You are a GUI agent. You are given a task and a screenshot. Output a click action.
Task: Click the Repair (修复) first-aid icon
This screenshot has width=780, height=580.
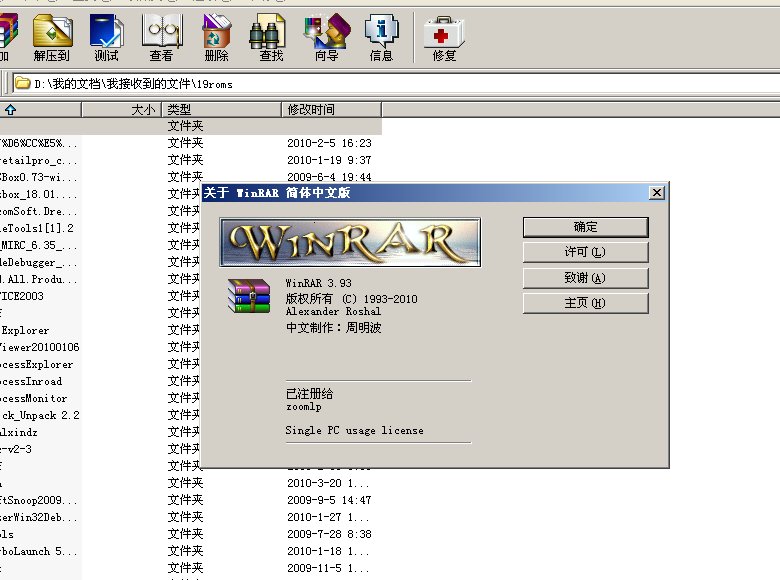(444, 37)
